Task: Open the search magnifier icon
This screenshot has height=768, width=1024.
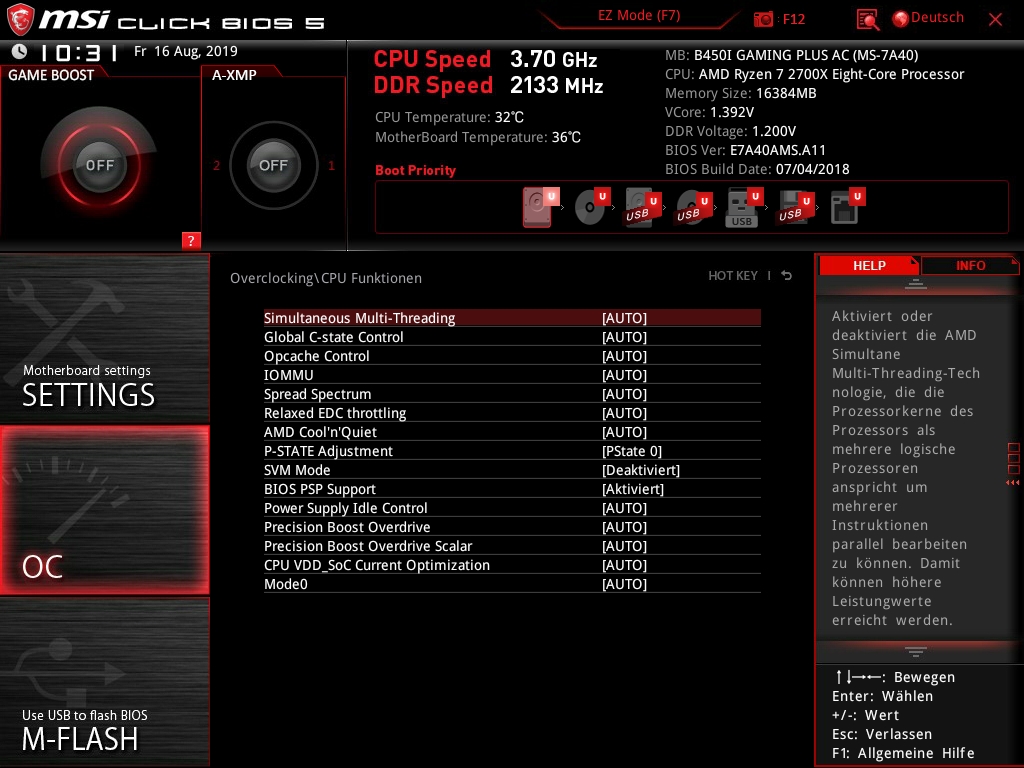Action: (867, 20)
